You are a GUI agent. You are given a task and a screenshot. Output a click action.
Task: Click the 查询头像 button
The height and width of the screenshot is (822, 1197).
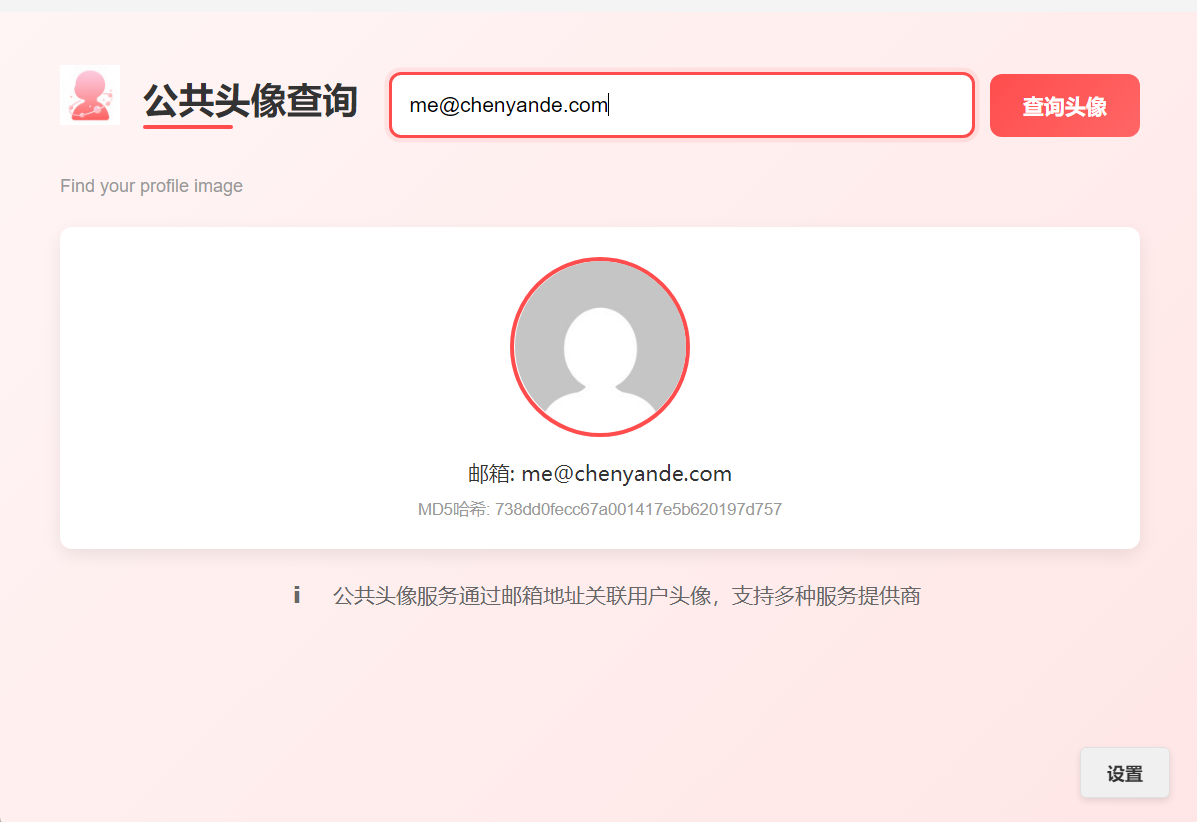pyautogui.click(x=1064, y=105)
